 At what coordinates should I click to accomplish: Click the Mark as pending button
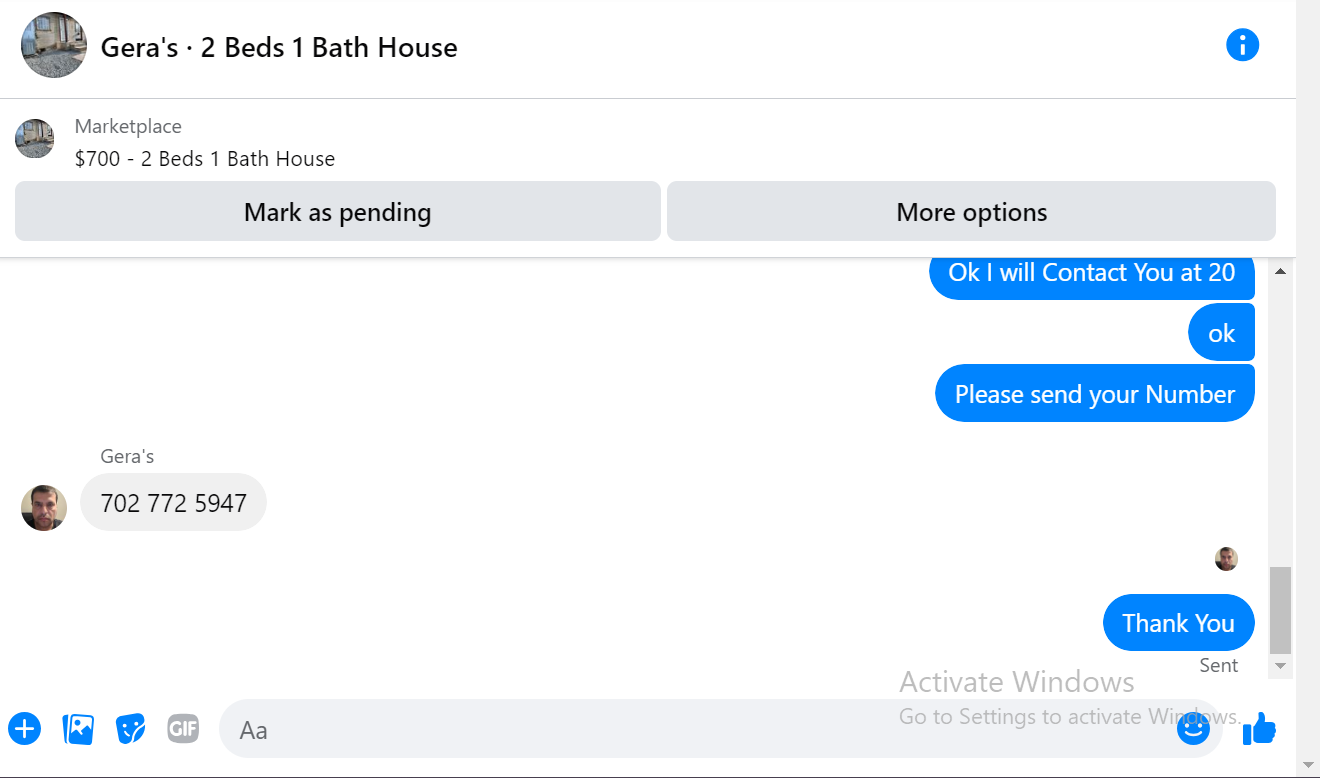[x=338, y=211]
